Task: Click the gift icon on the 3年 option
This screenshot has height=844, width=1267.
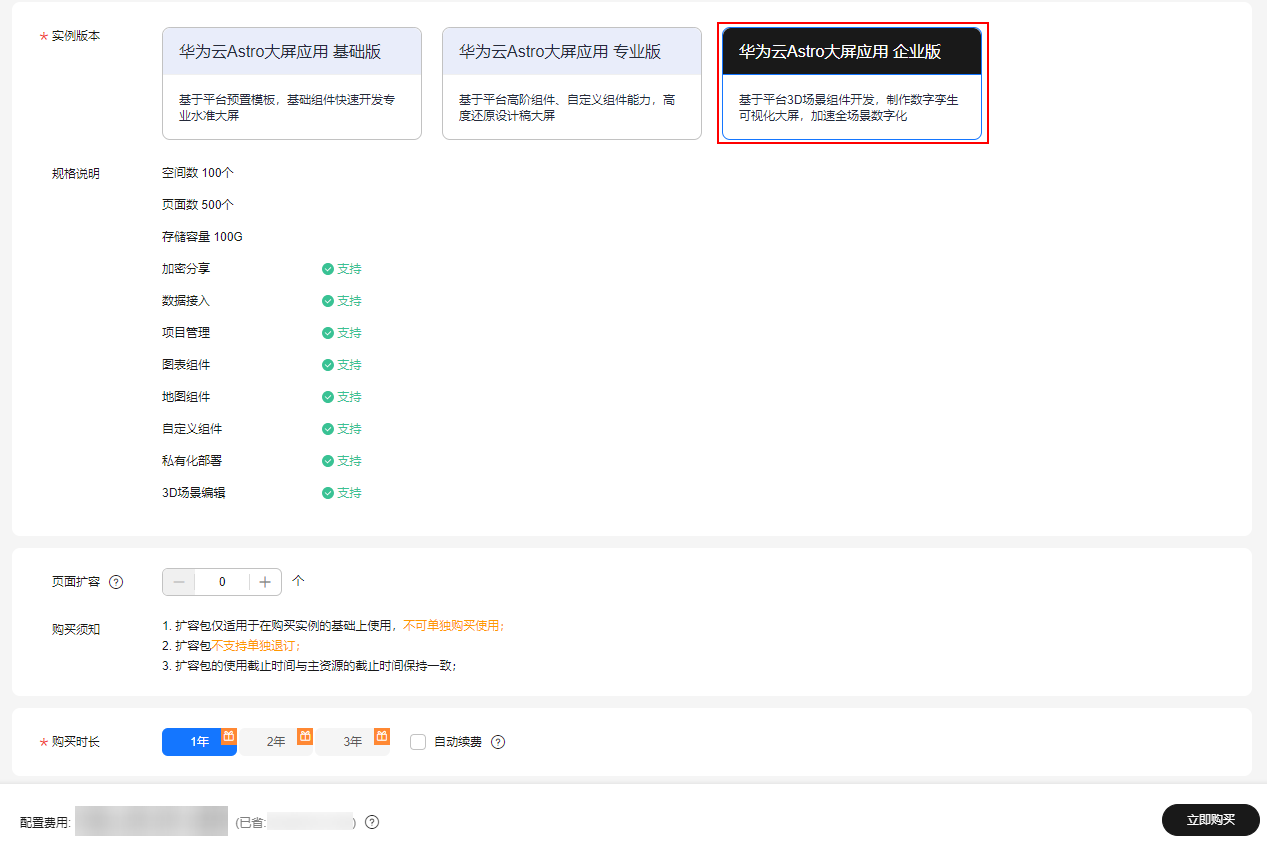Action: click(382, 736)
